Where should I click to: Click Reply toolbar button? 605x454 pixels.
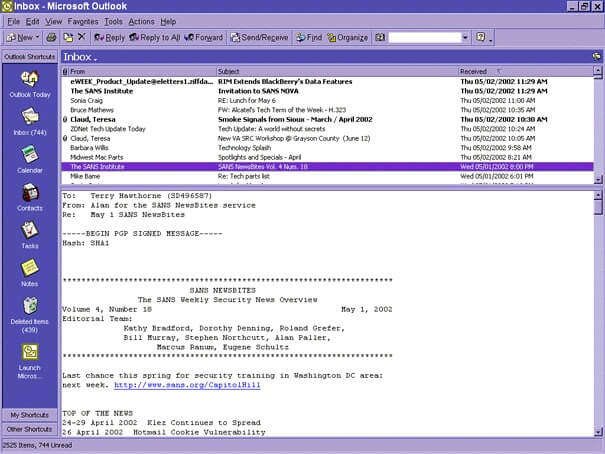tap(110, 37)
